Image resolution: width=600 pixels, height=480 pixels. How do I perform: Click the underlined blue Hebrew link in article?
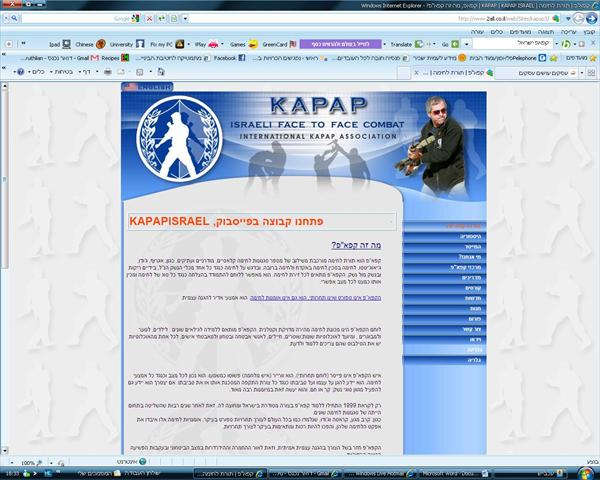(315, 297)
